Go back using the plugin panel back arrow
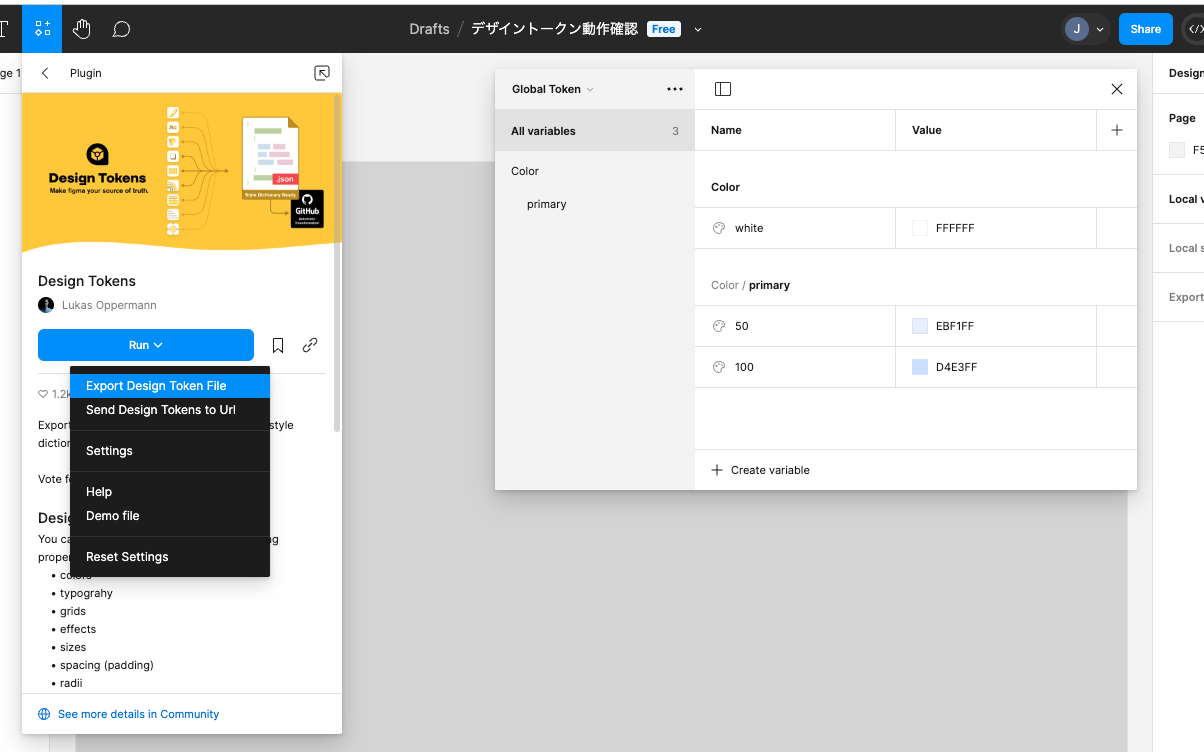The image size is (1204, 752). (x=46, y=73)
